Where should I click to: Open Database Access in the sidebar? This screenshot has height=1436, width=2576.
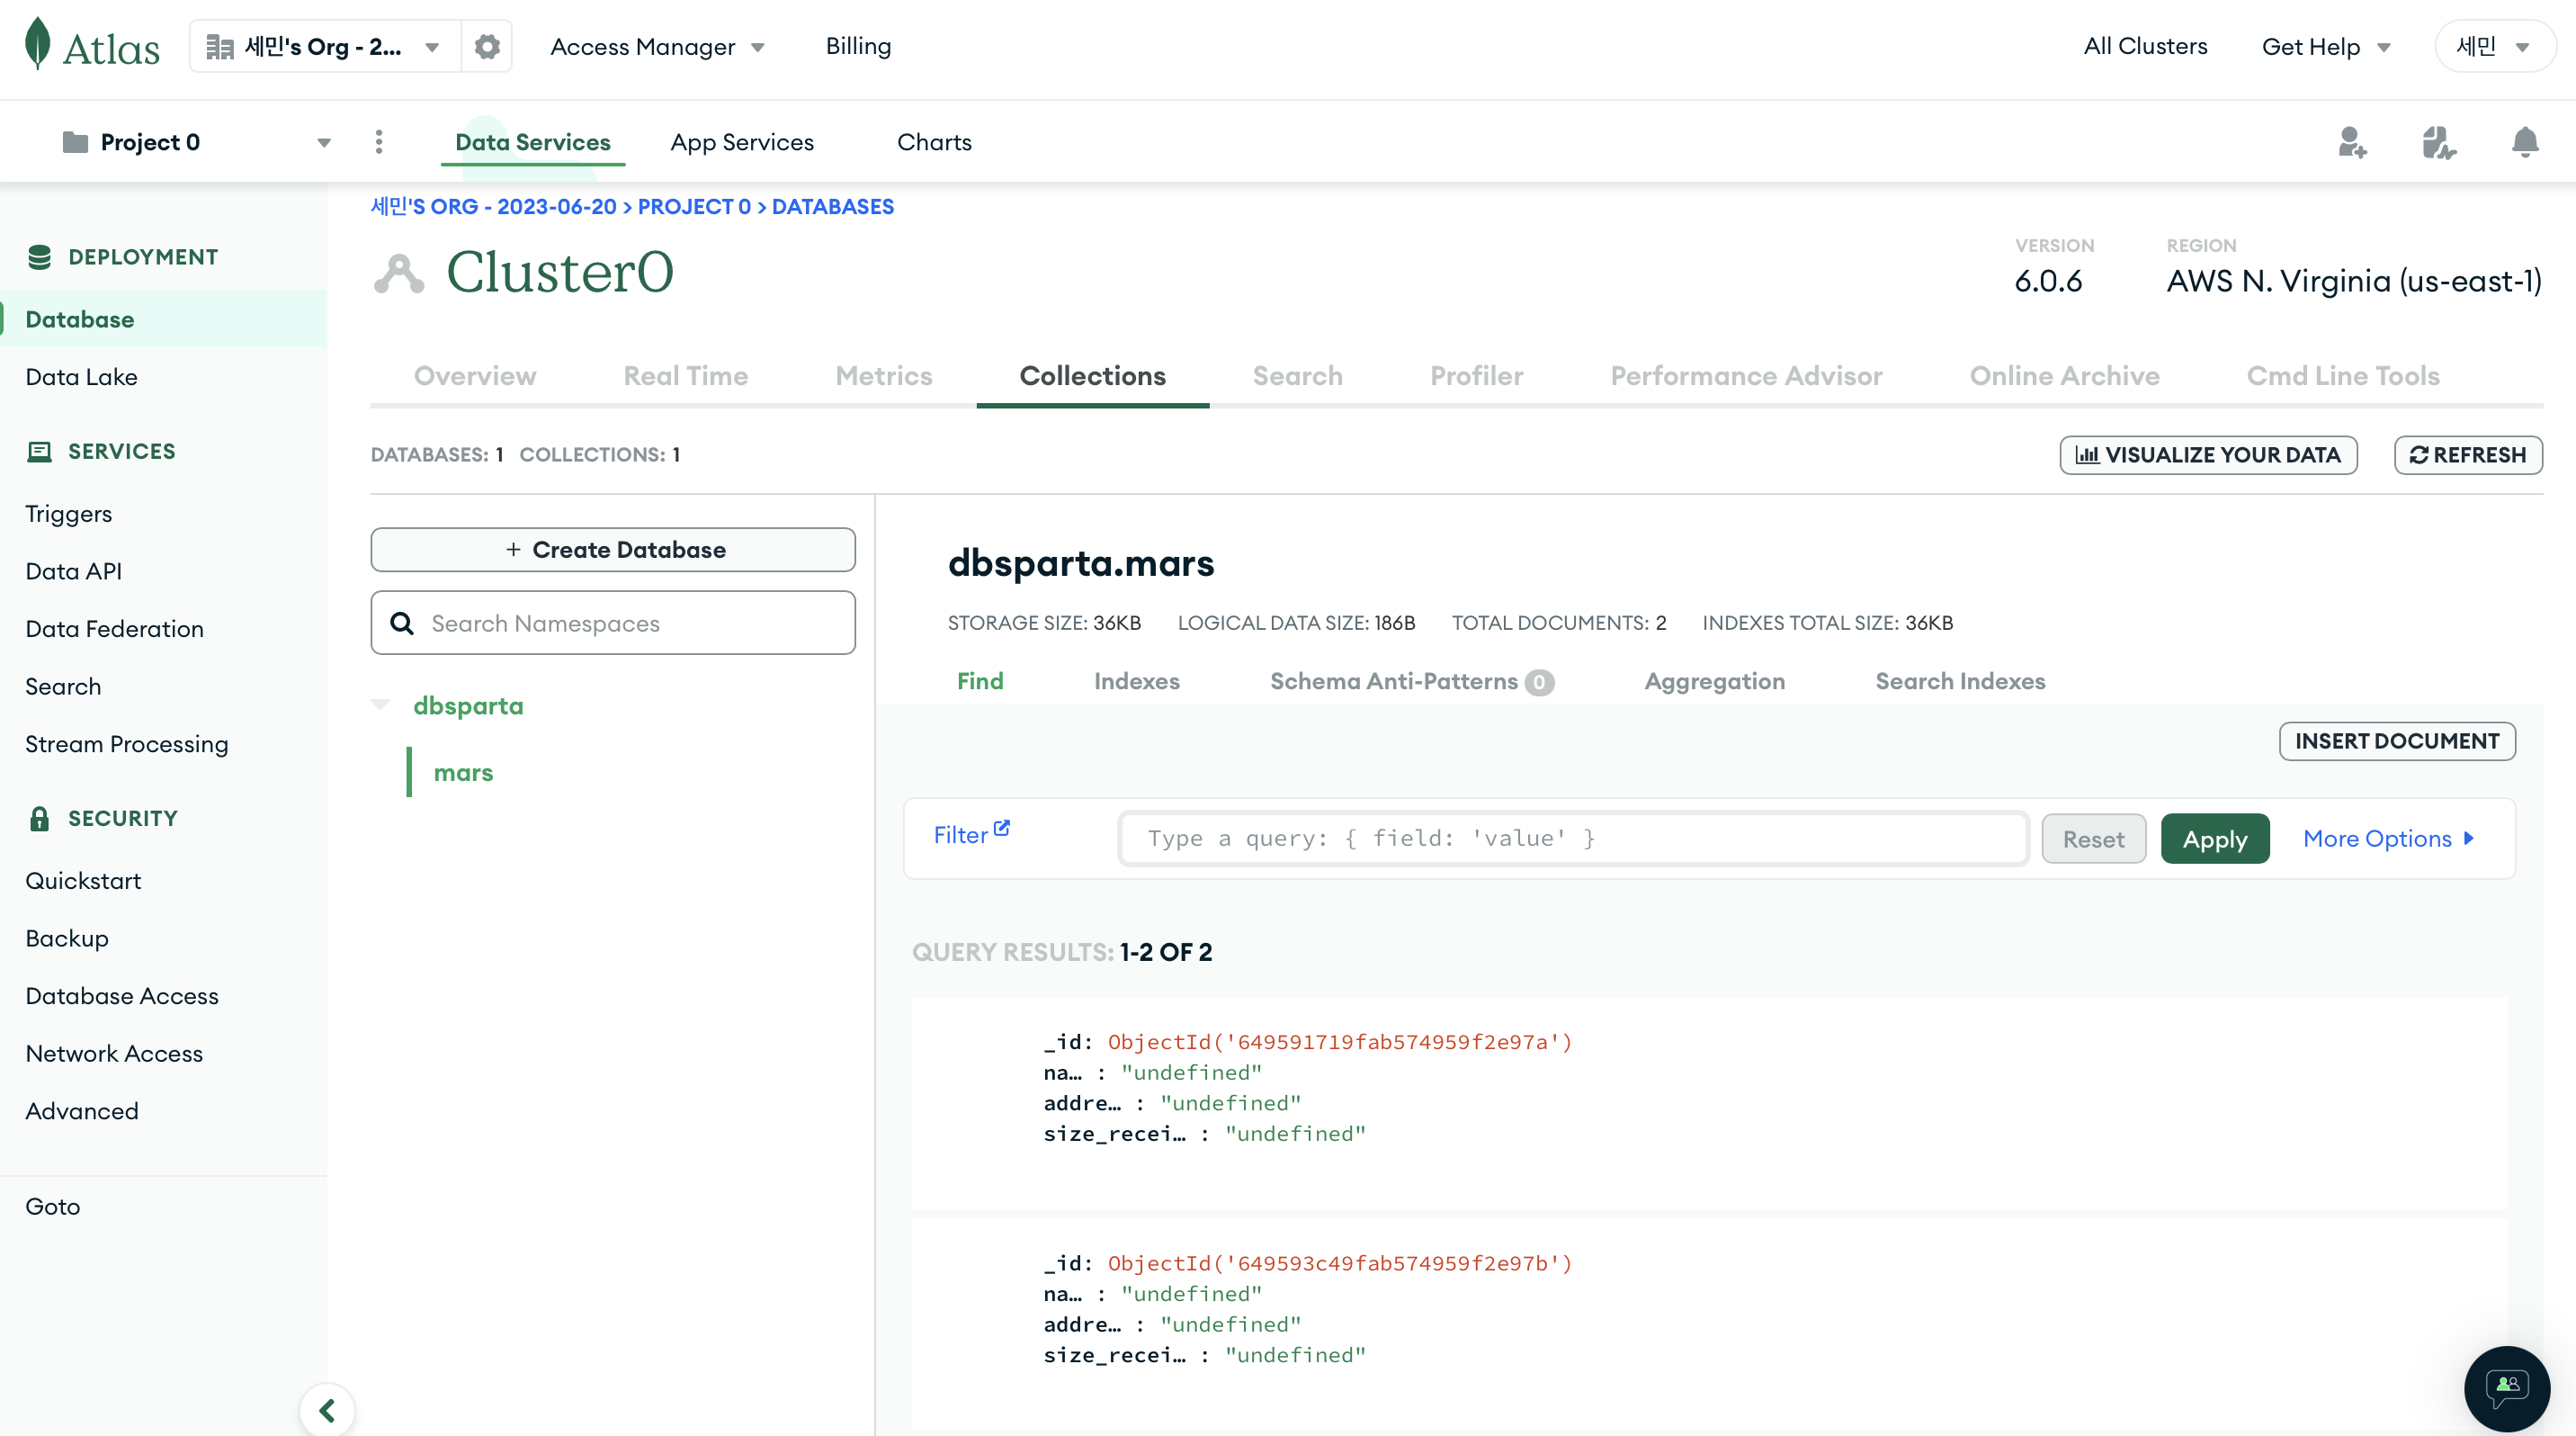tap(122, 996)
